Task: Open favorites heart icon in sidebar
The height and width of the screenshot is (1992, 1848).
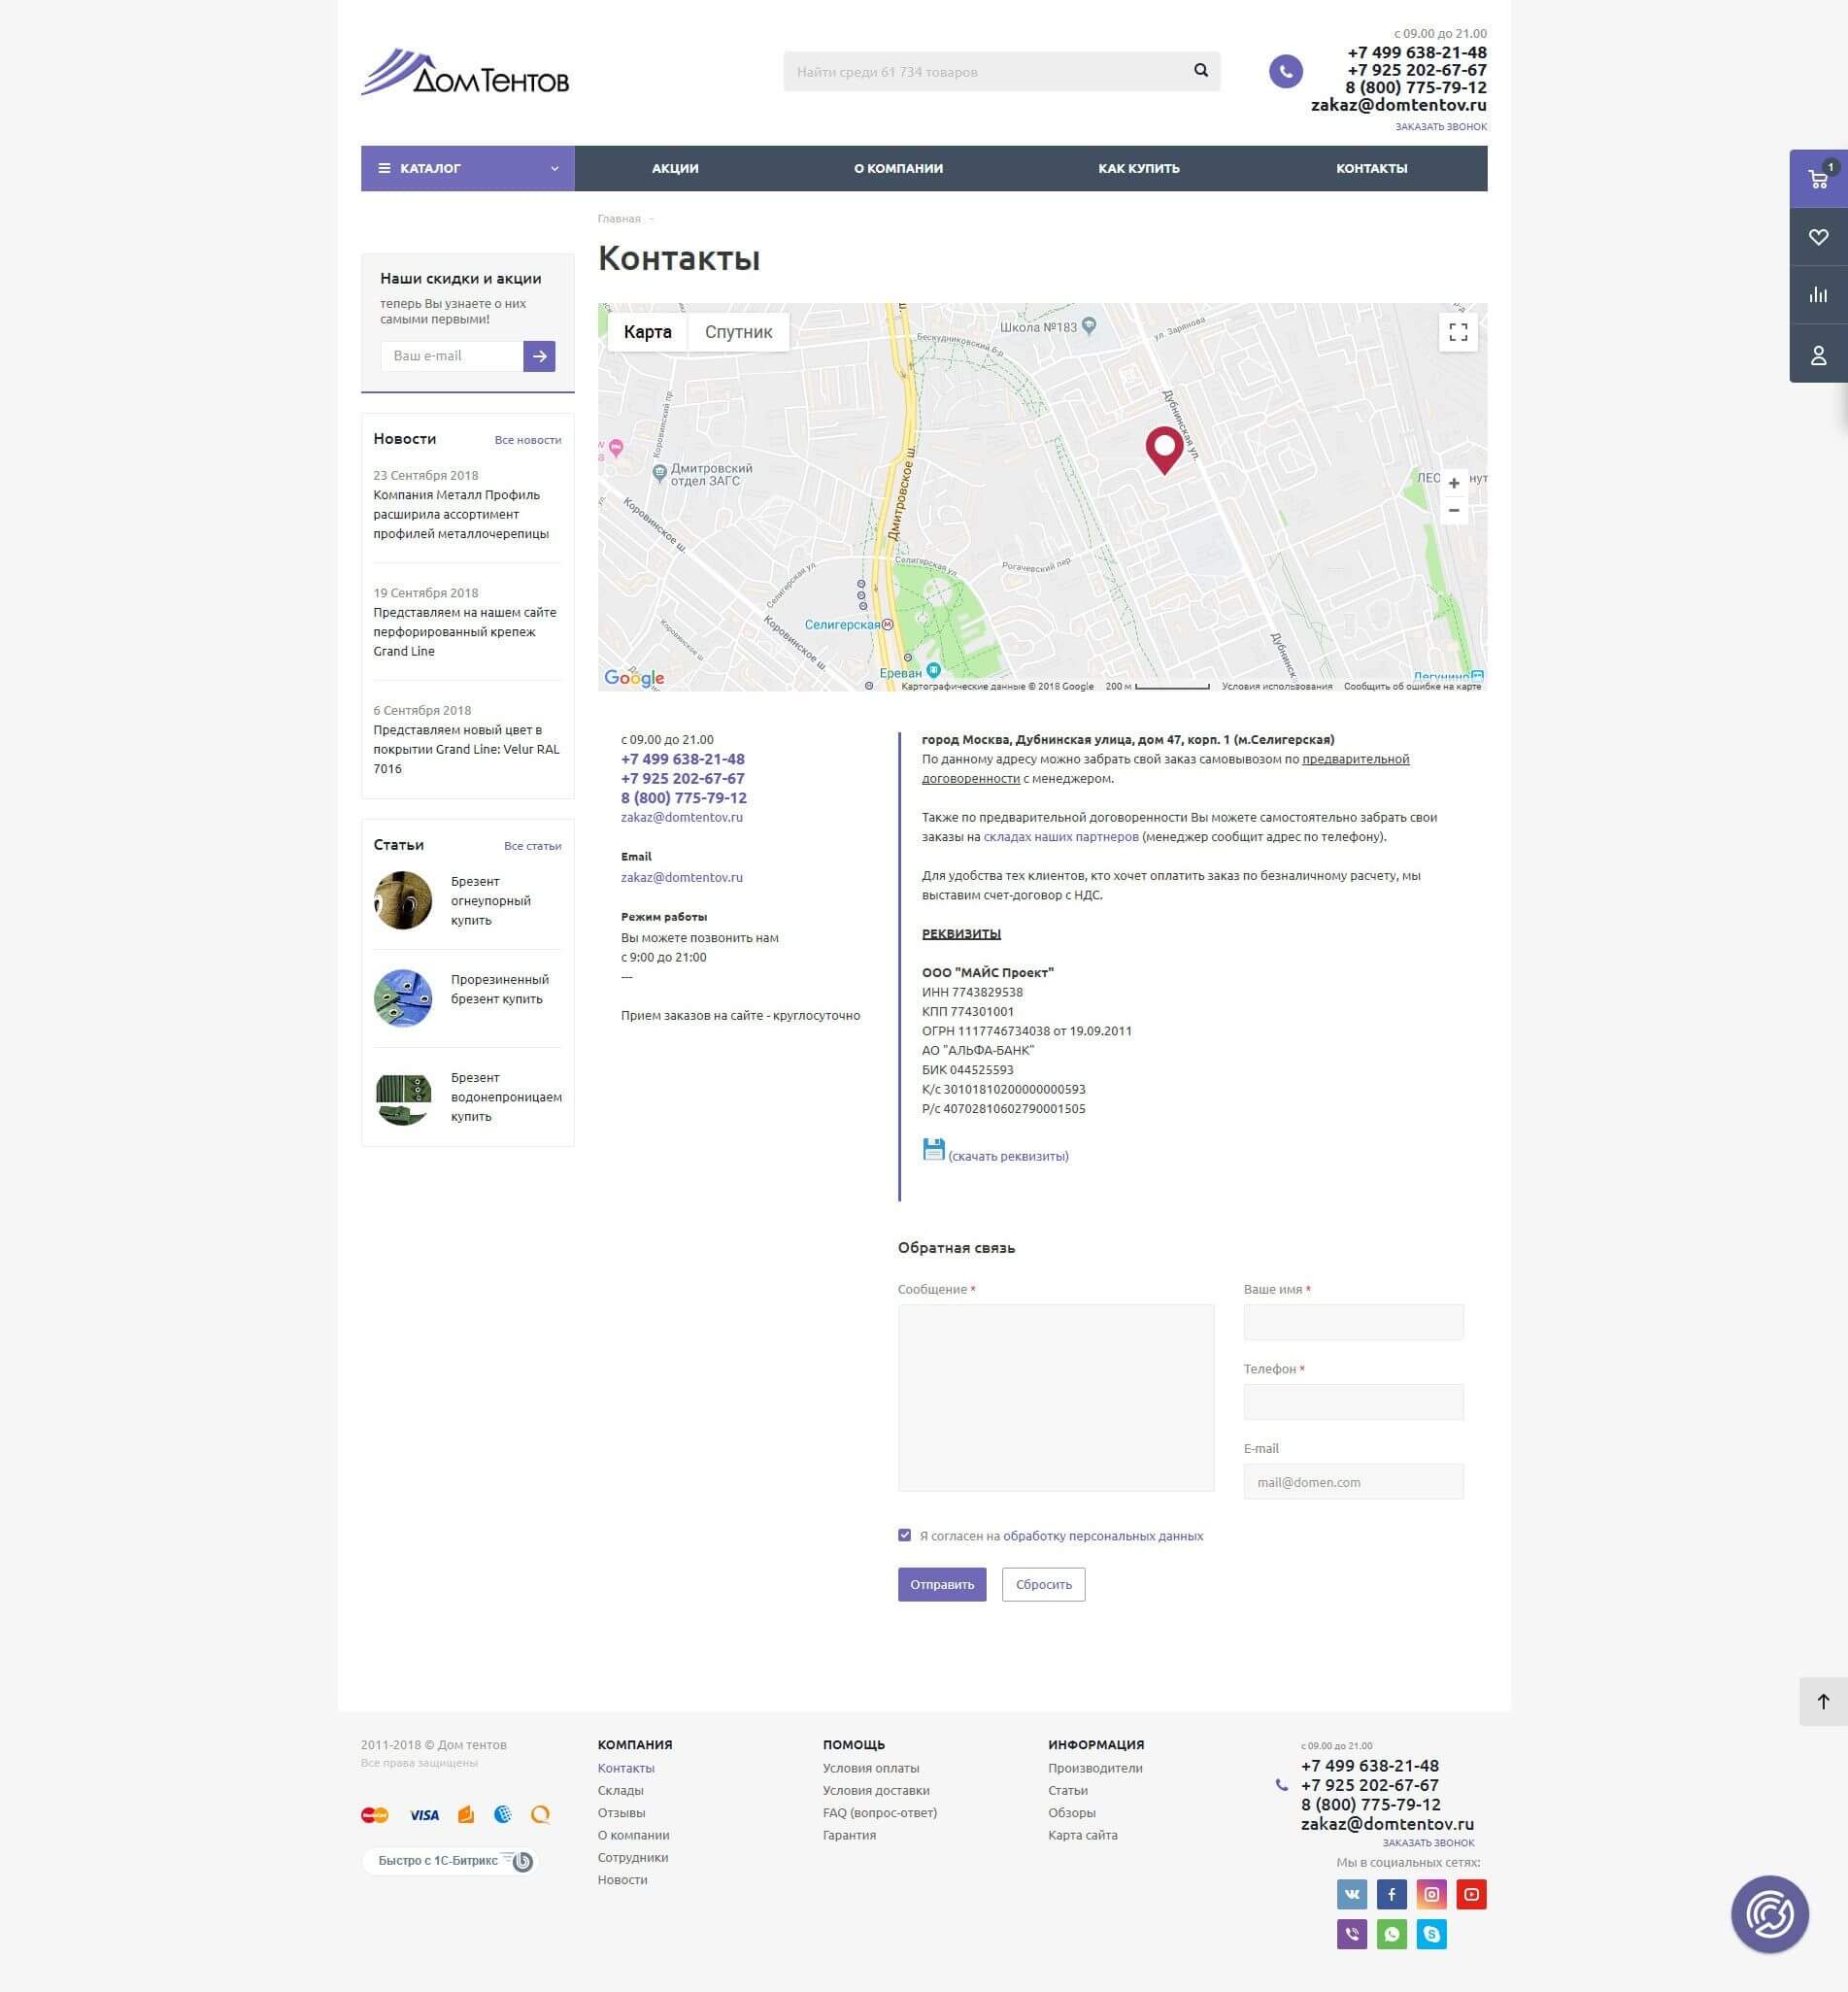Action: click(x=1817, y=237)
